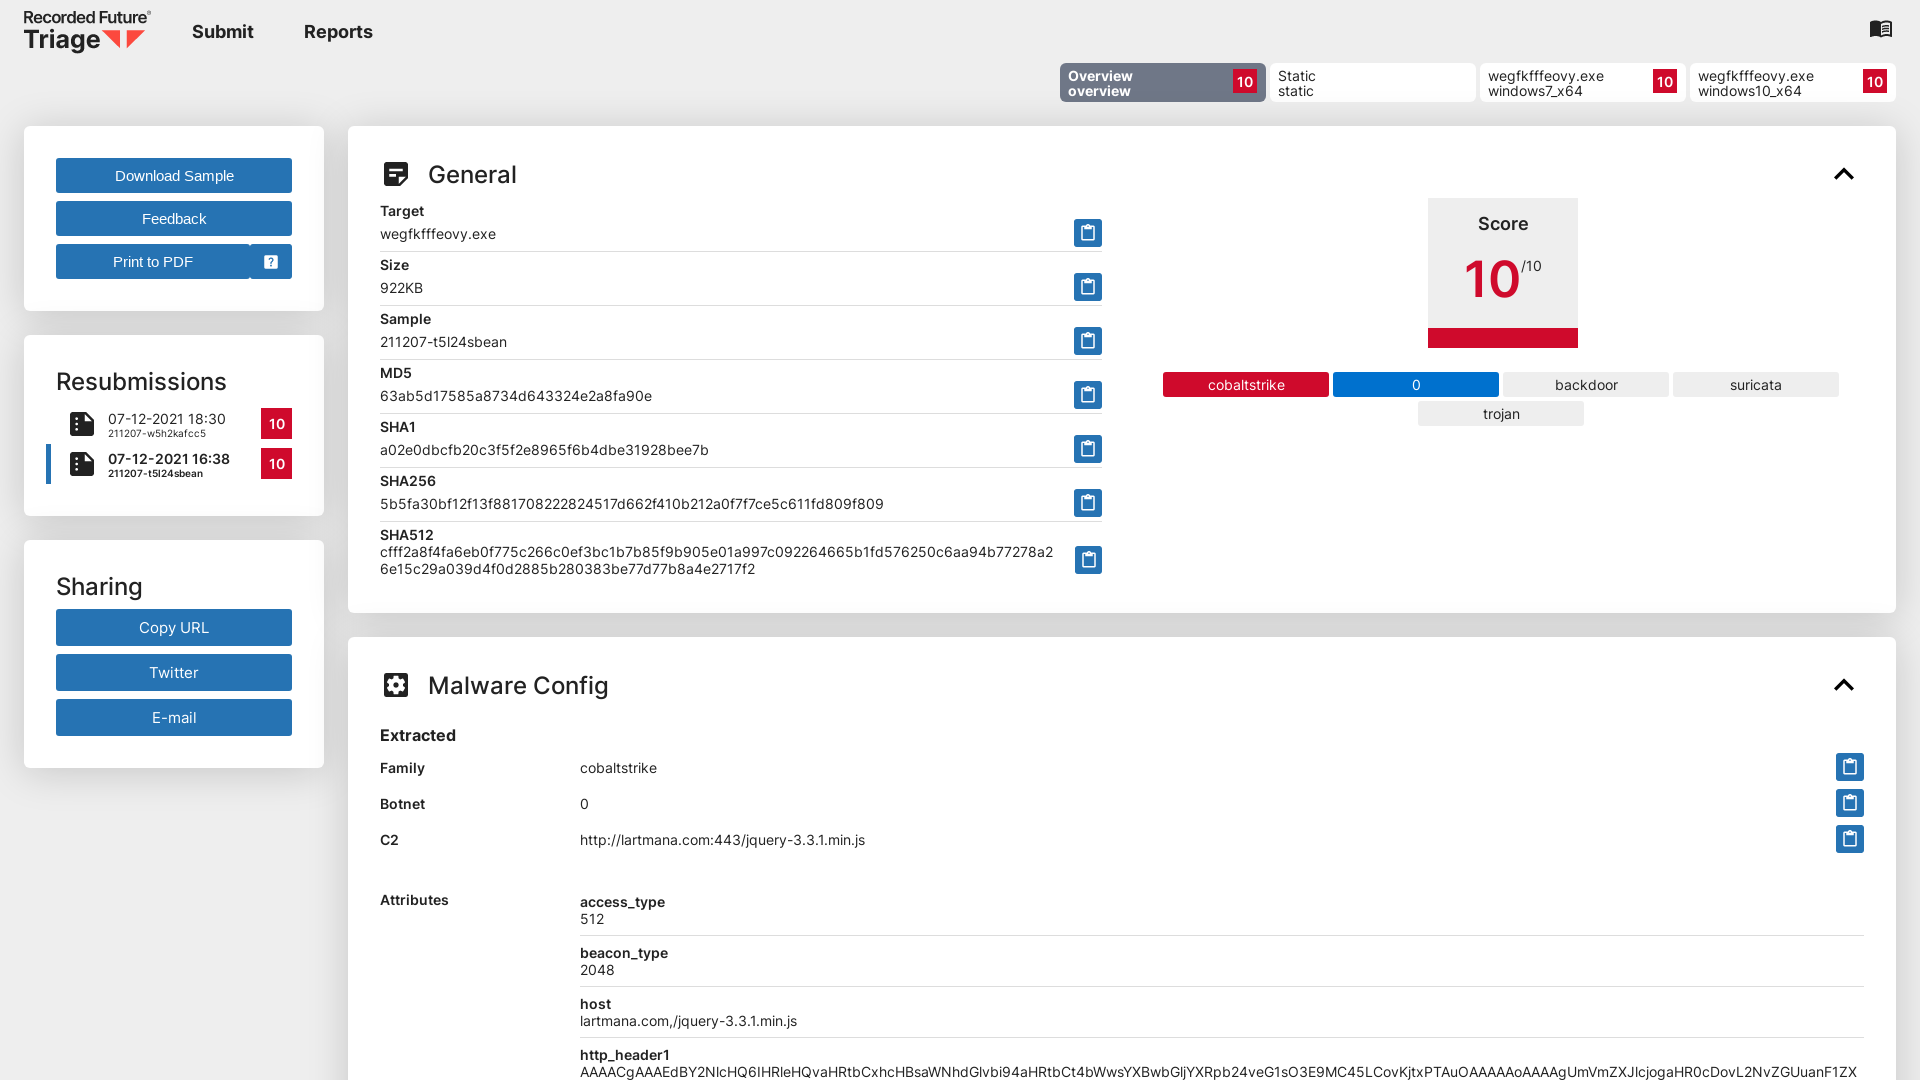Switch to the Overview tab

click(1163, 83)
